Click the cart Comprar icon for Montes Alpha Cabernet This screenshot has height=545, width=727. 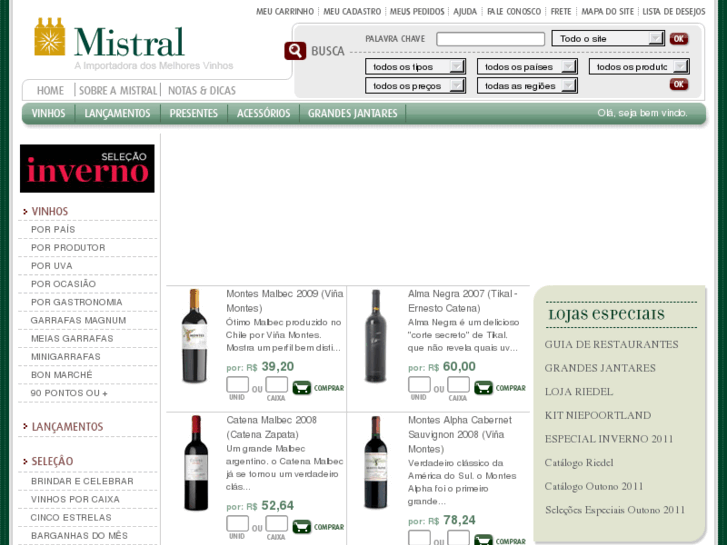484,540
